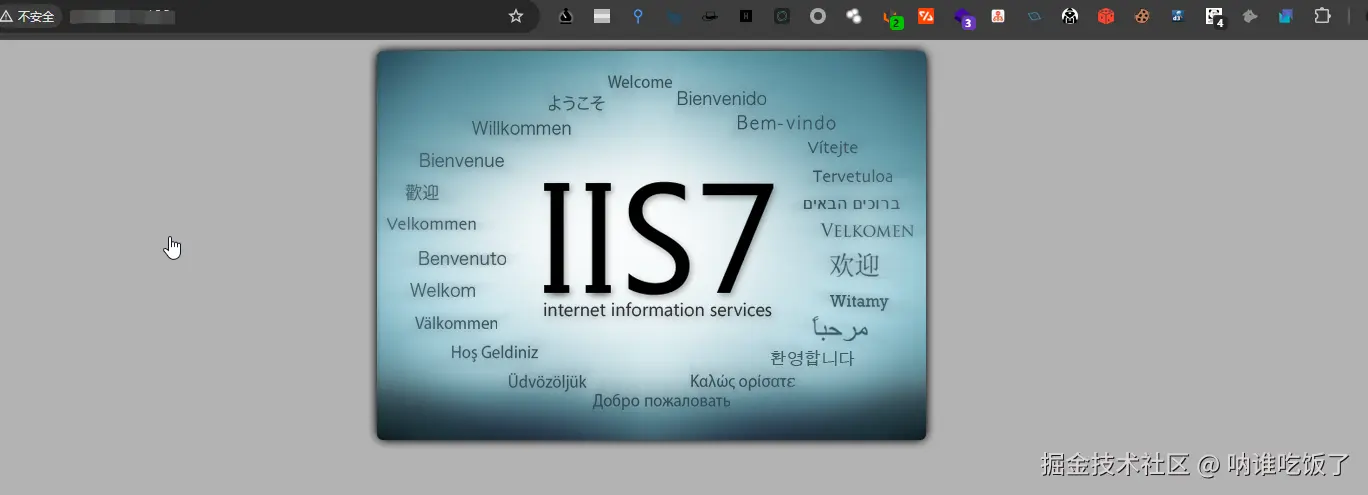Bookmark this page with the star icon
Image resolution: width=1368 pixels, height=495 pixels.
coord(516,16)
